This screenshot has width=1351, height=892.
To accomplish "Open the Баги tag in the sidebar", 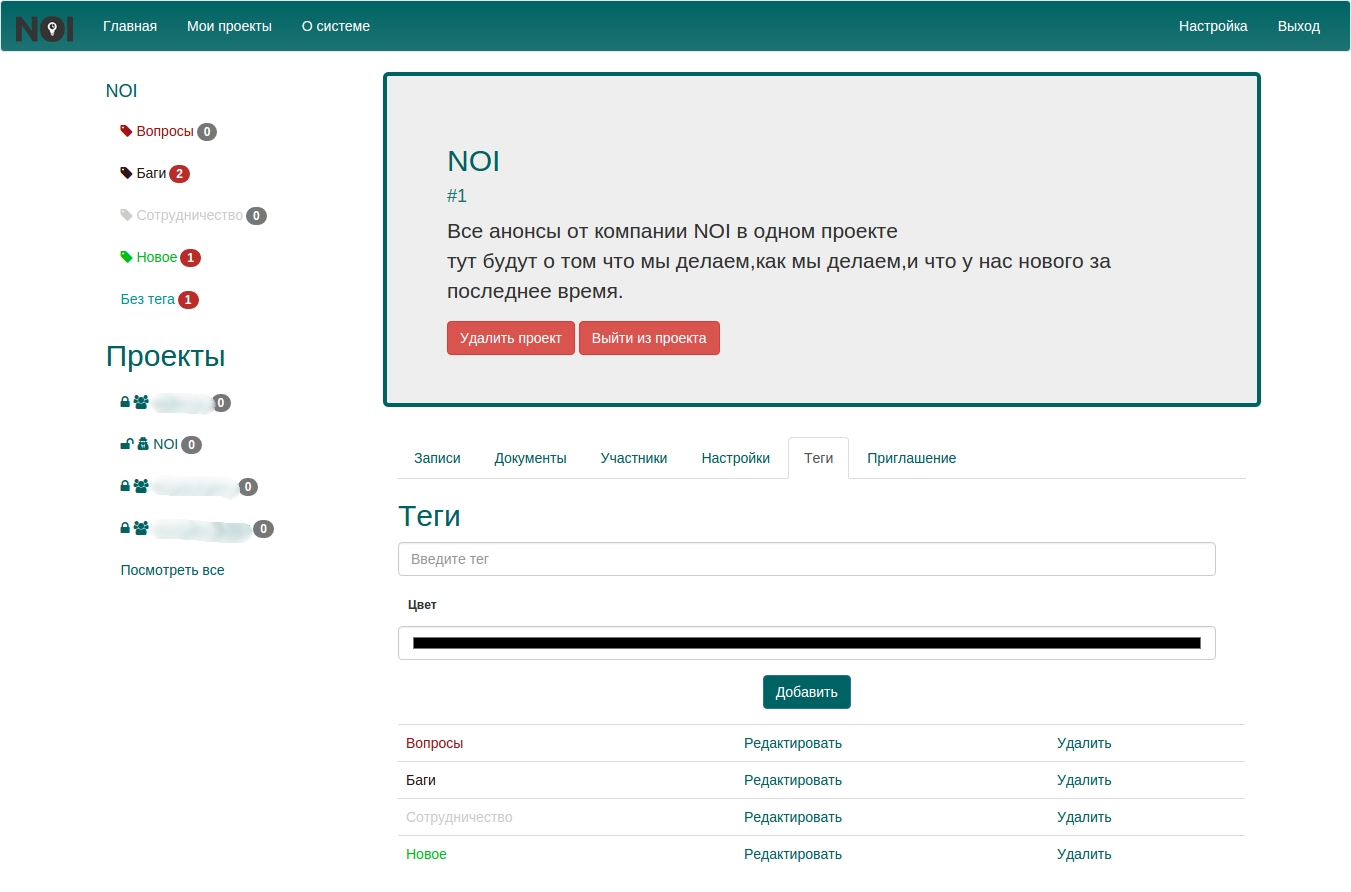I will pyautogui.click(x=151, y=173).
